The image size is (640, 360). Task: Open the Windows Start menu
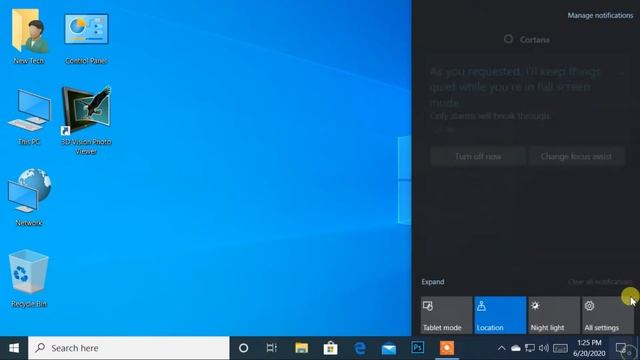pos(14,348)
